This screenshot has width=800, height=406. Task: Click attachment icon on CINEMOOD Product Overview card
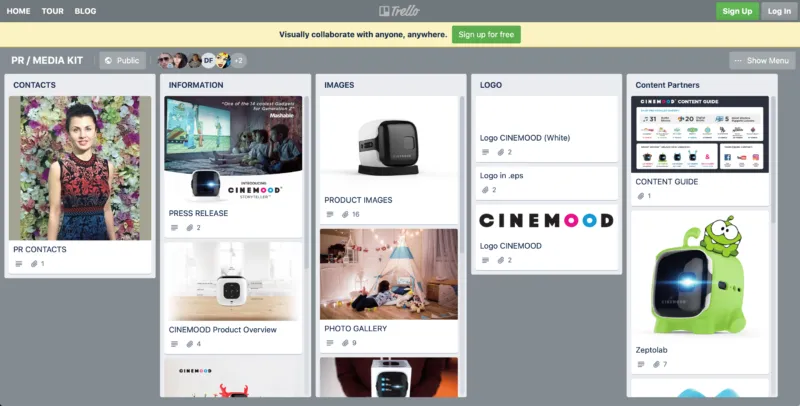190,344
